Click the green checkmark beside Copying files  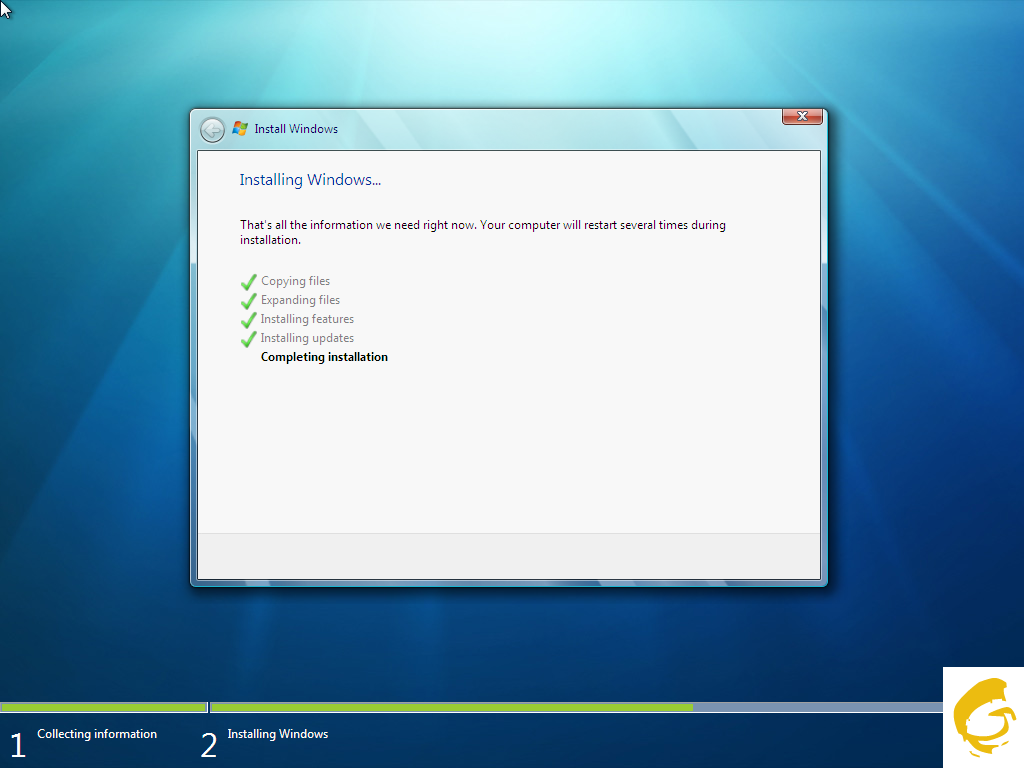[249, 282]
